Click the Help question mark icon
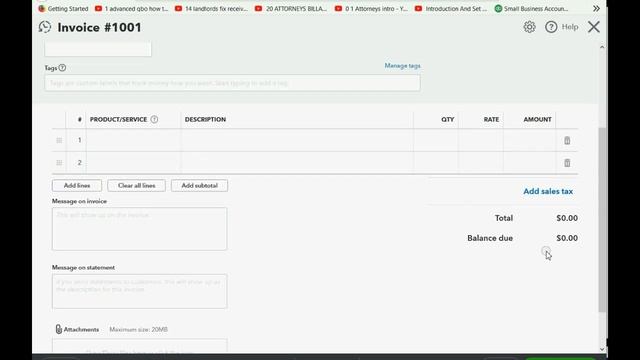Viewport: 640px width, 360px height. coord(551,27)
